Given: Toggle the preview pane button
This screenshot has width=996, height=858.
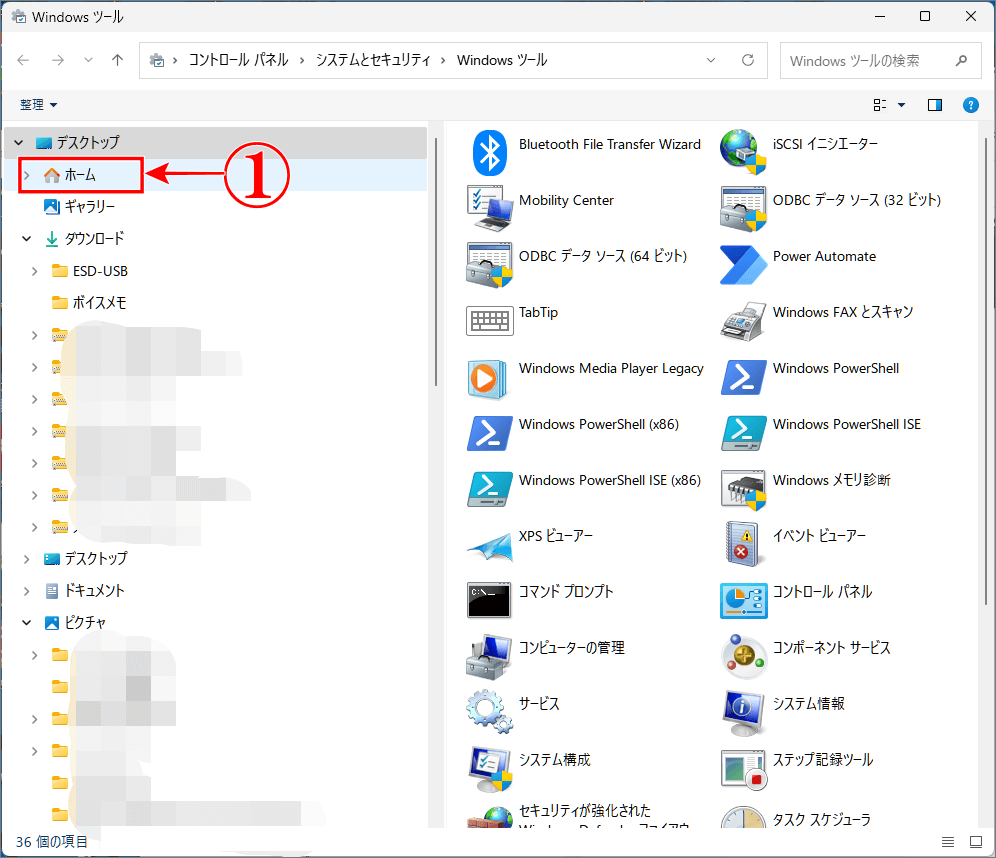Looking at the screenshot, I should click(934, 105).
